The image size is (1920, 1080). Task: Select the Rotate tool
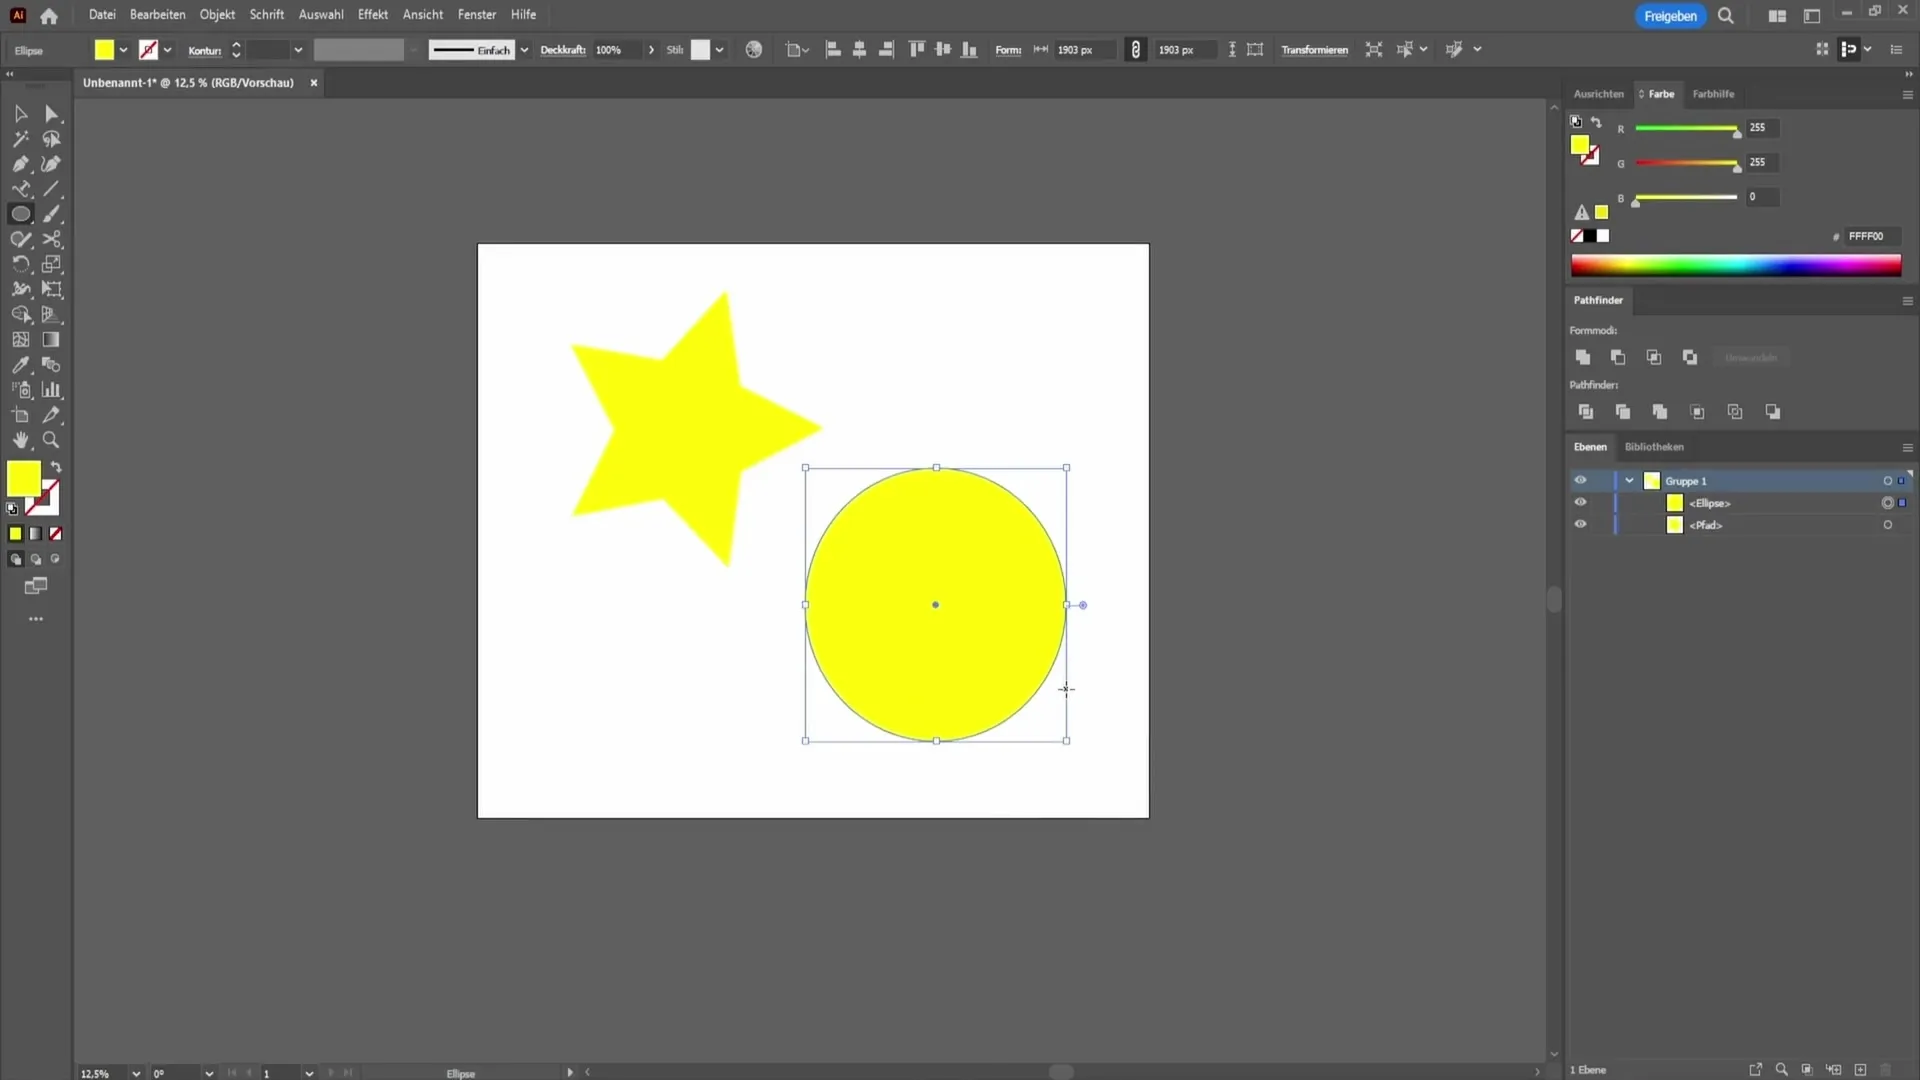(20, 264)
